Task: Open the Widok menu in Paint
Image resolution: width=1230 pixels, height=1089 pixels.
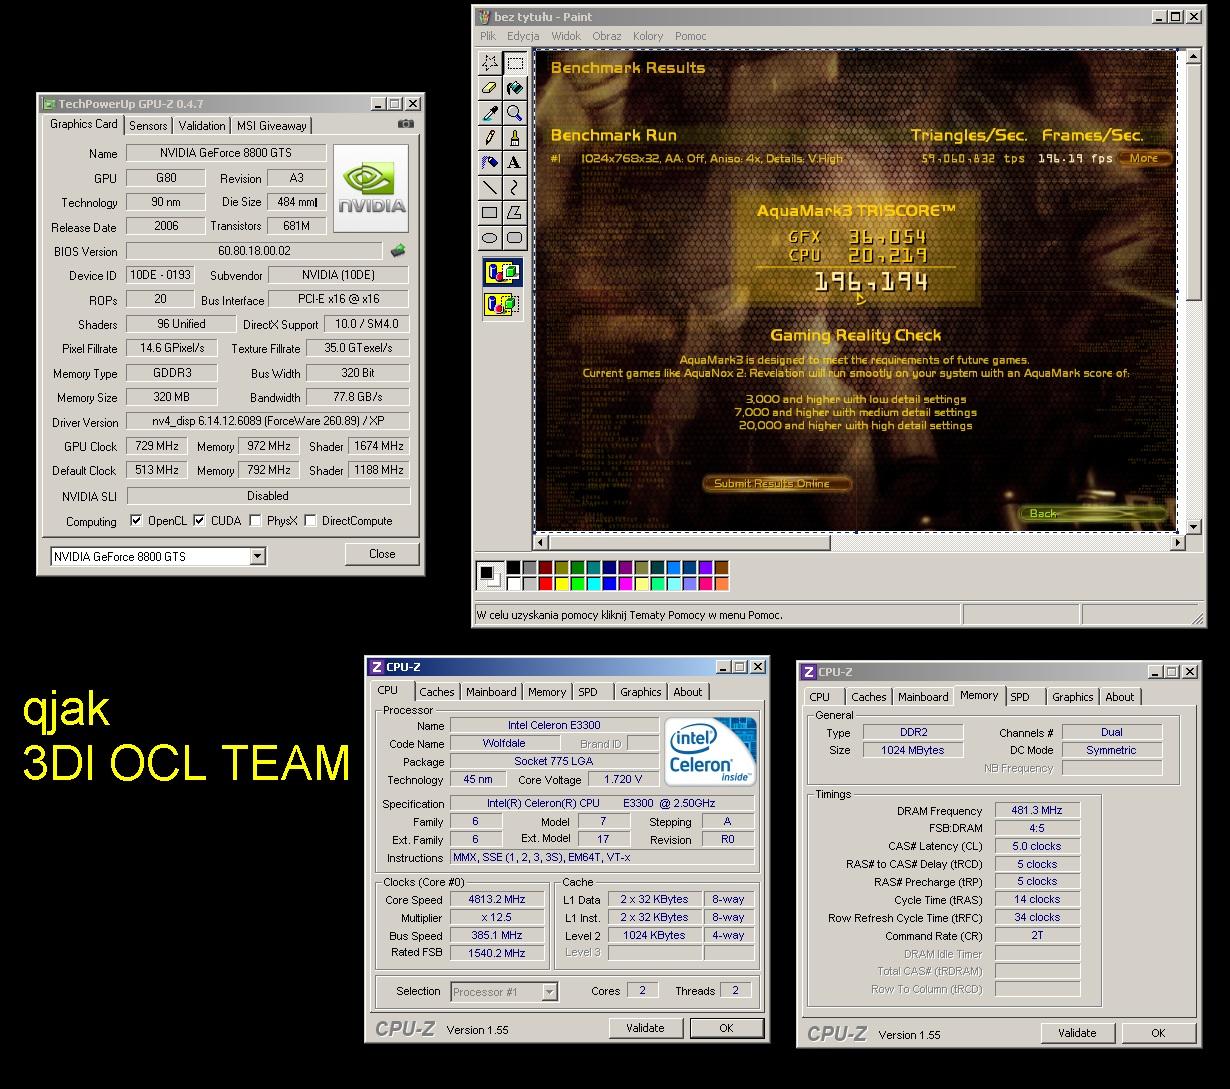Action: (x=566, y=36)
